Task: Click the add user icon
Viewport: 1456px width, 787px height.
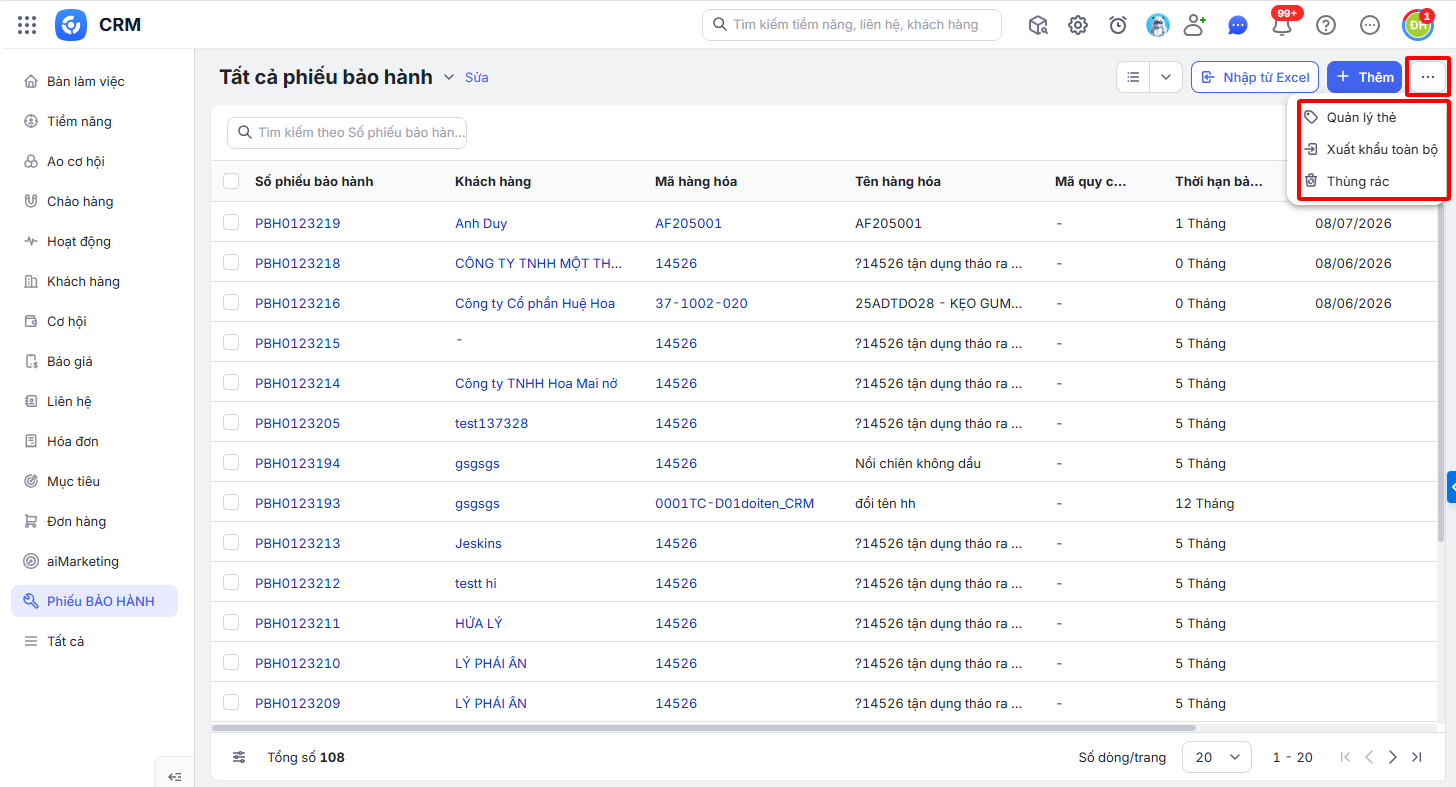Action: click(x=1195, y=25)
